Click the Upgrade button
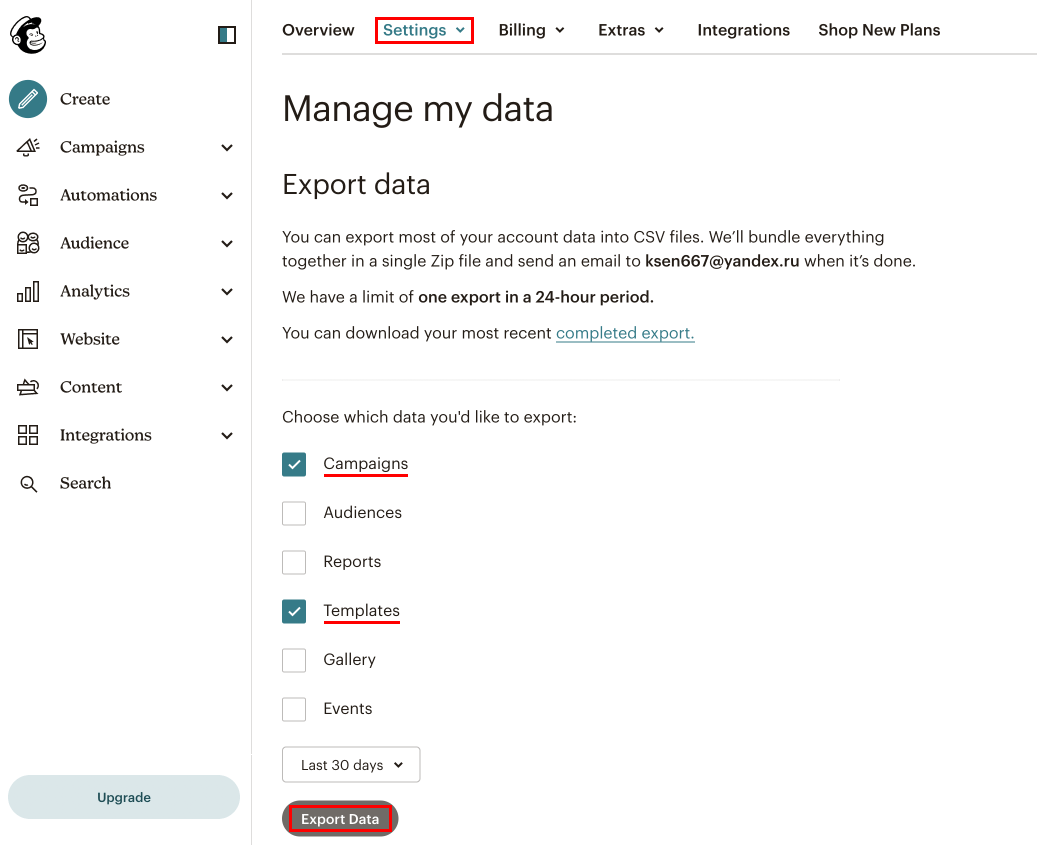Screen dimensions: 1037x845 pyautogui.click(x=123, y=797)
